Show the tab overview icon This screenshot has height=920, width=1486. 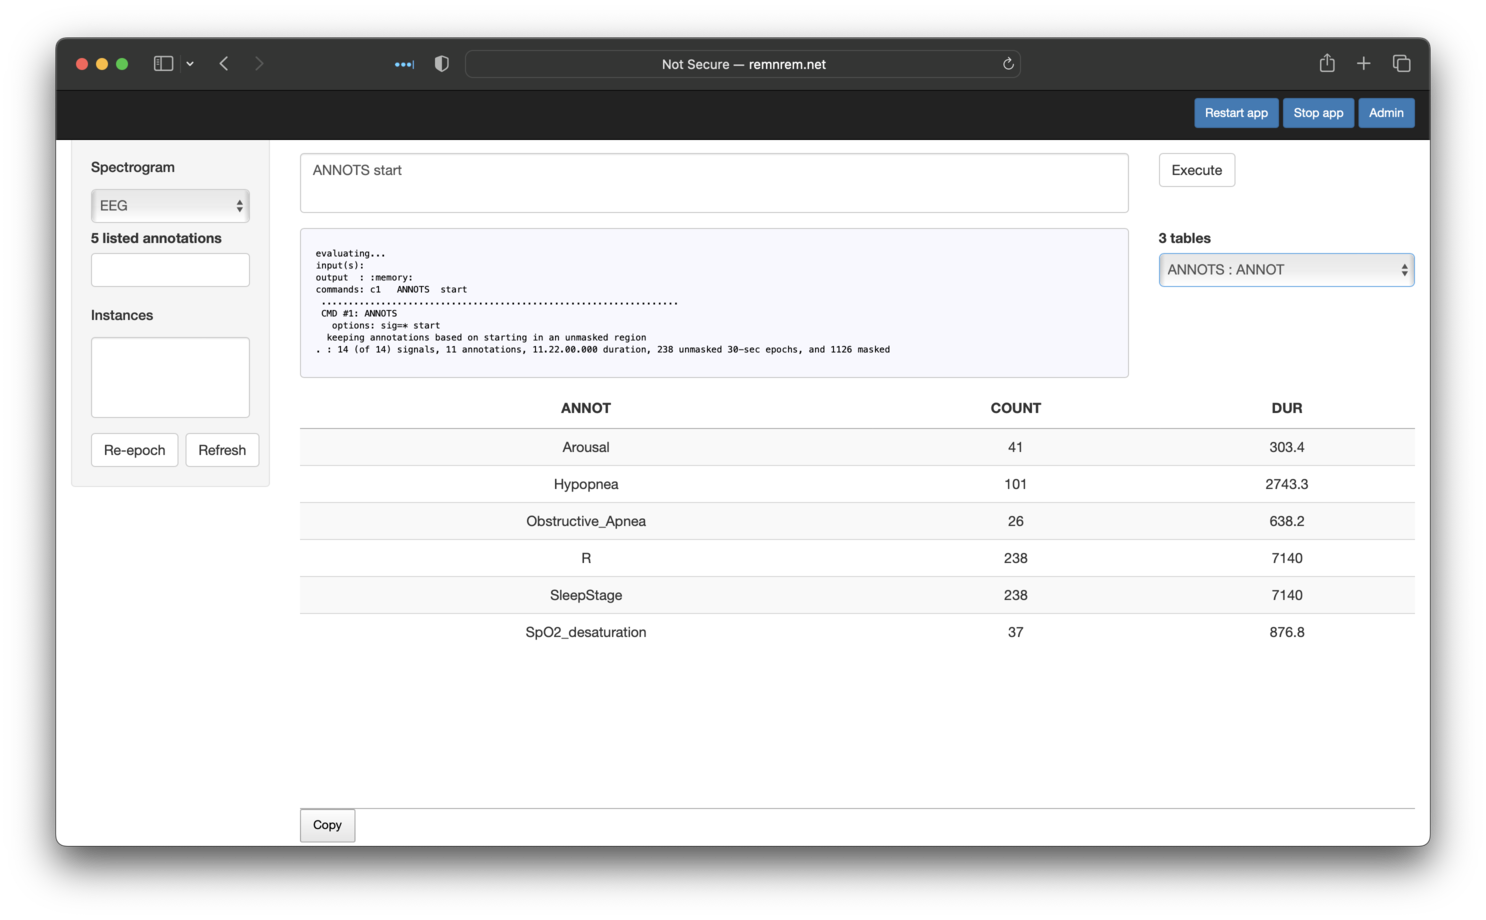point(1401,64)
